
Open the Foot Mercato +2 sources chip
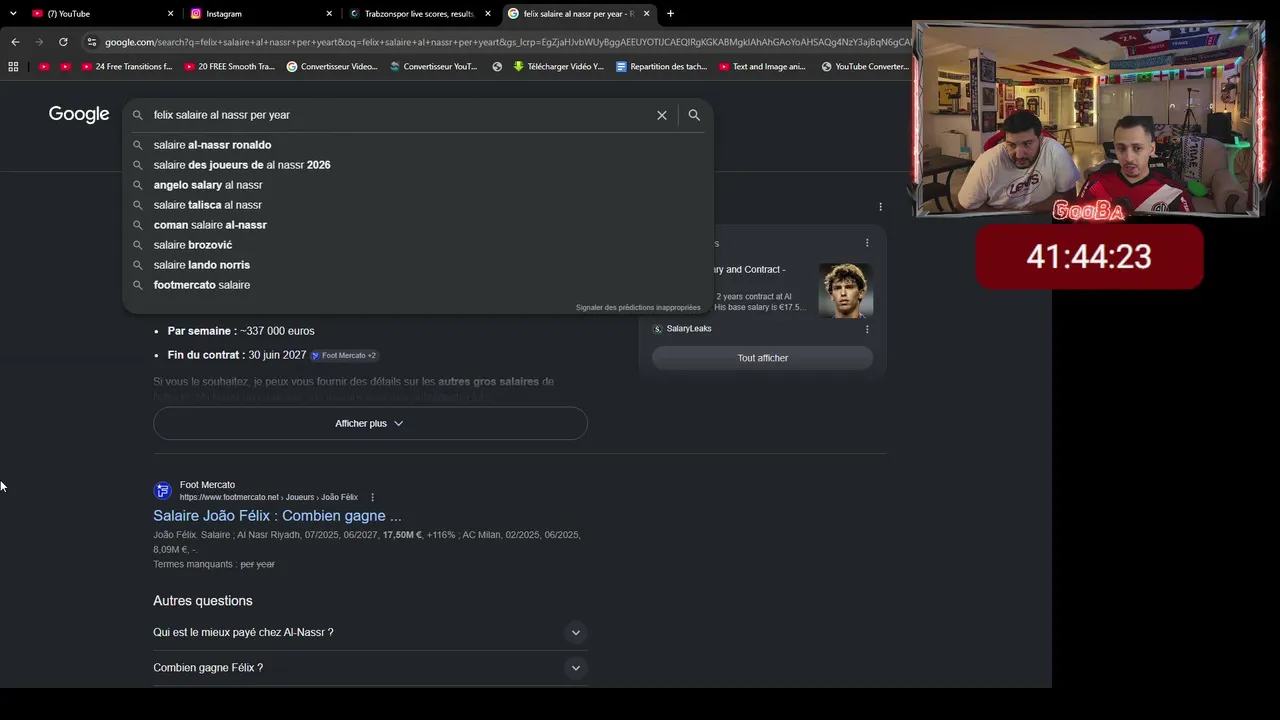[343, 355]
